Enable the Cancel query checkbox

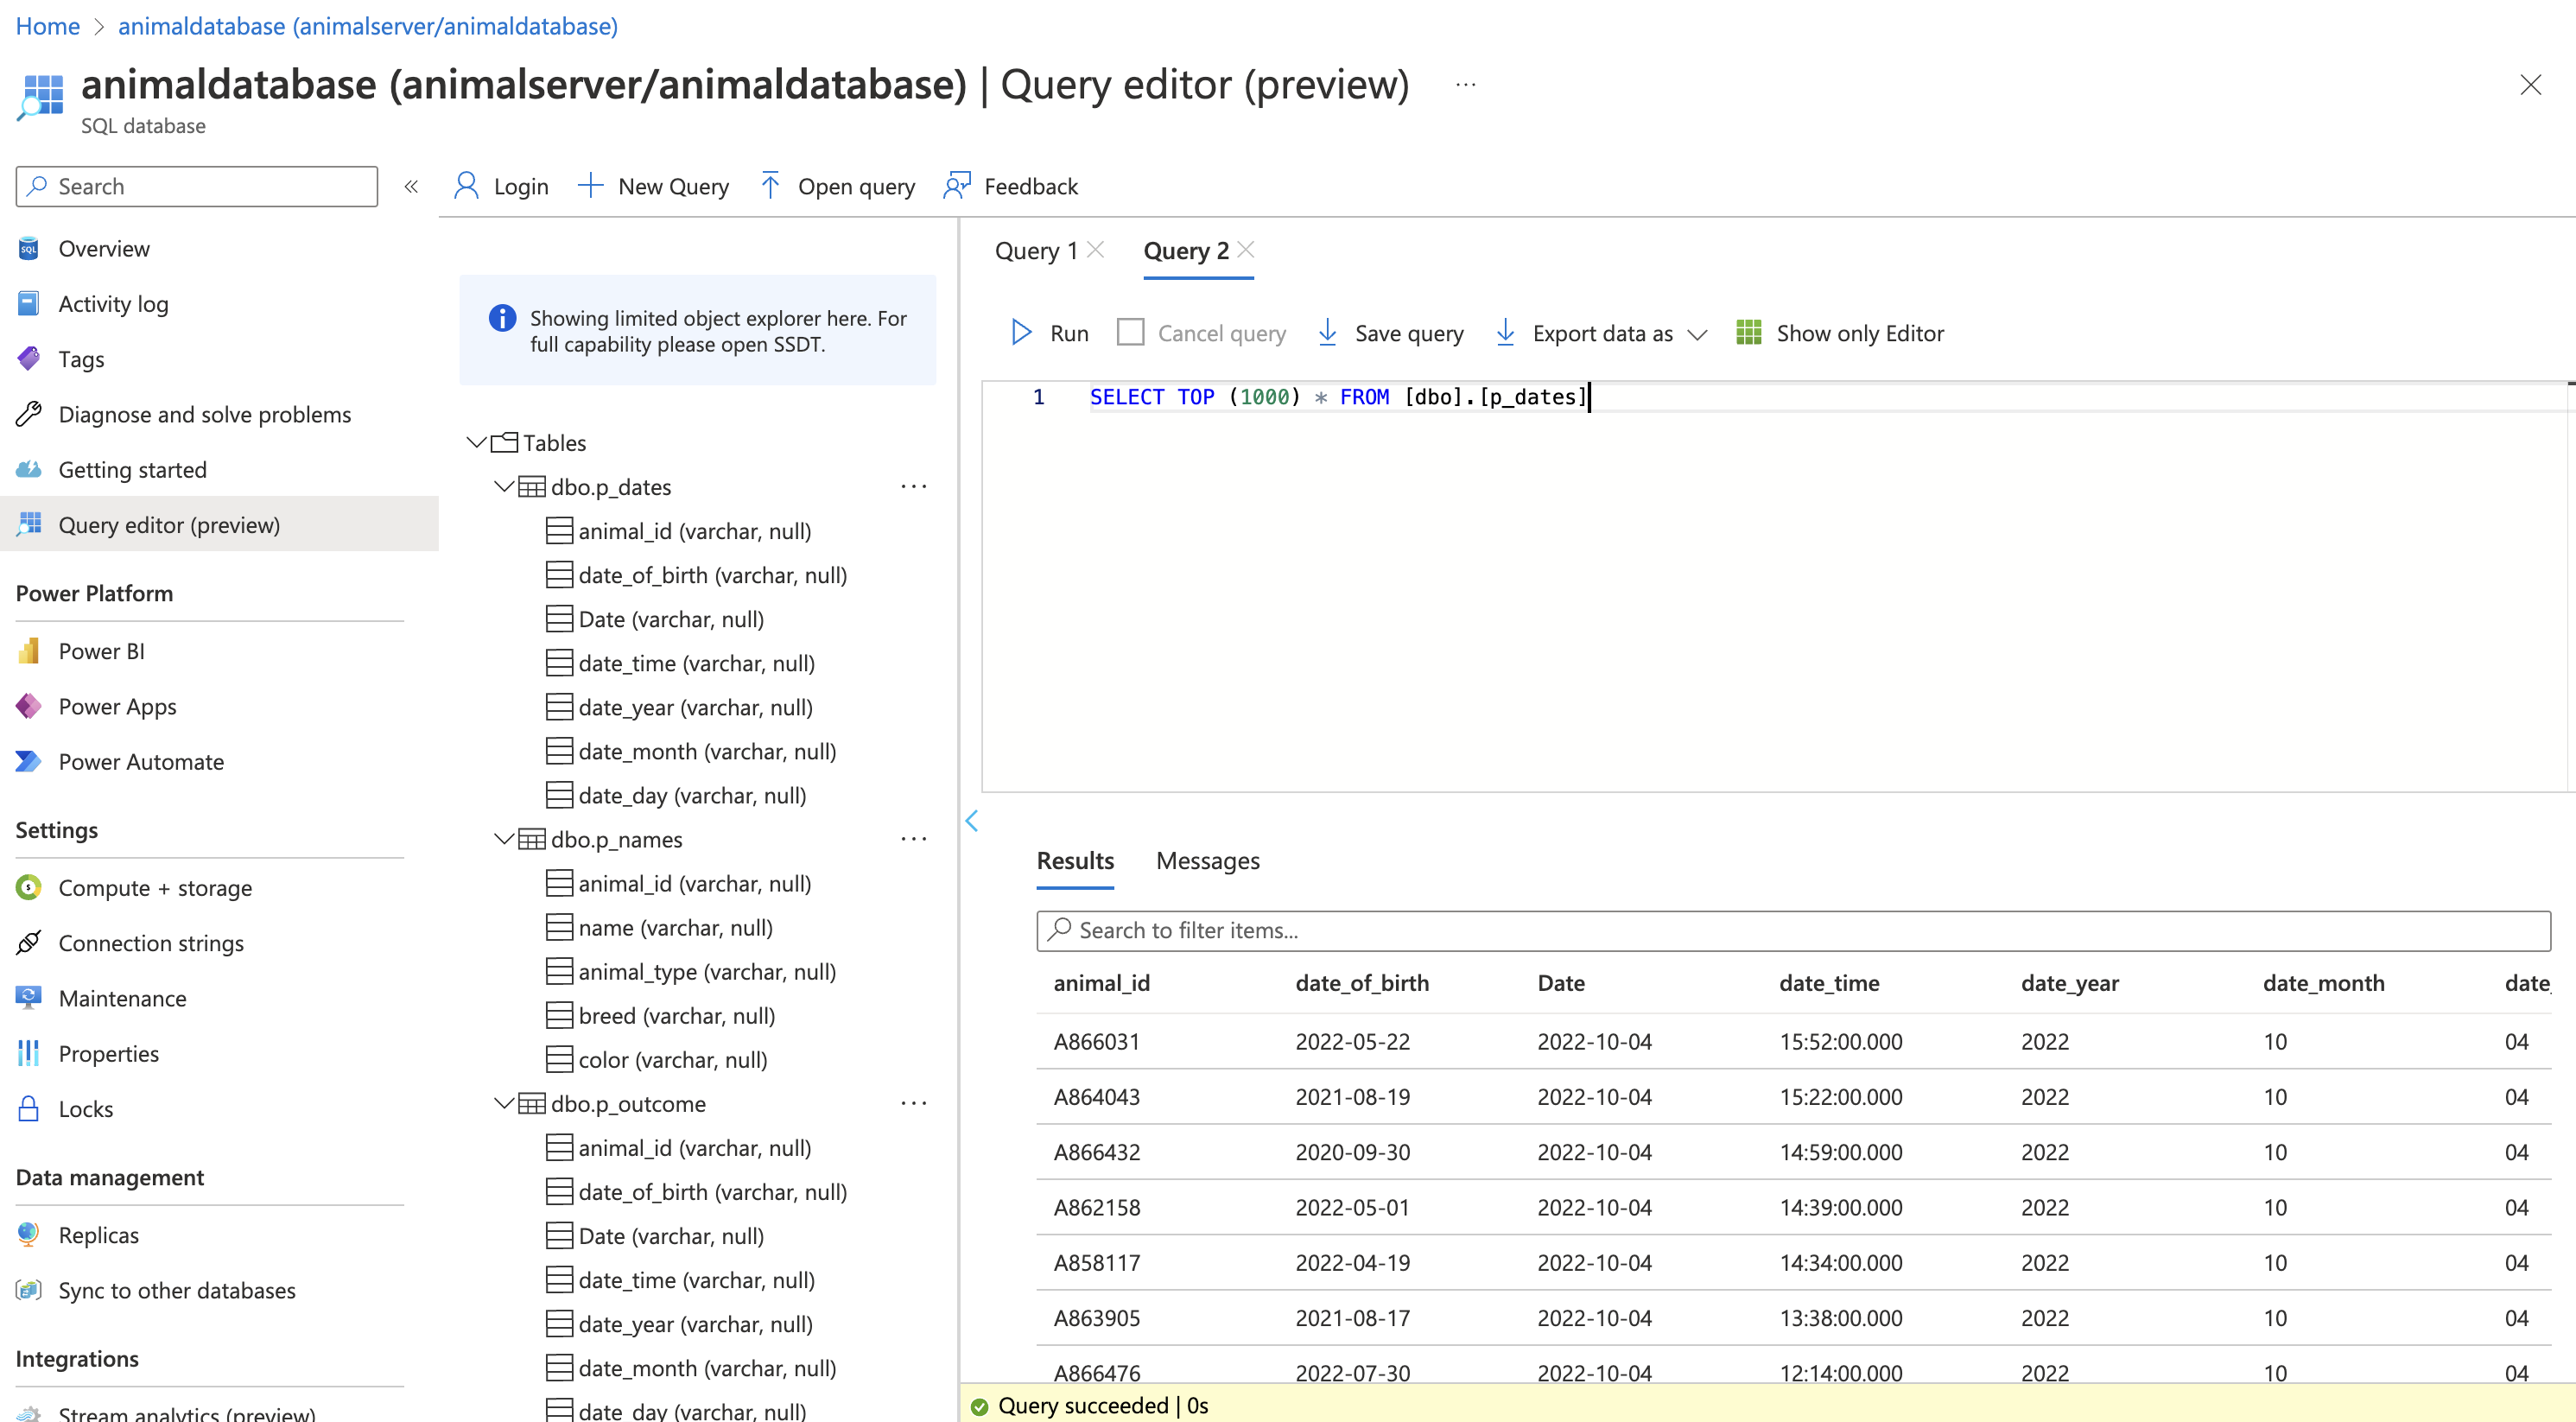[x=1131, y=331]
